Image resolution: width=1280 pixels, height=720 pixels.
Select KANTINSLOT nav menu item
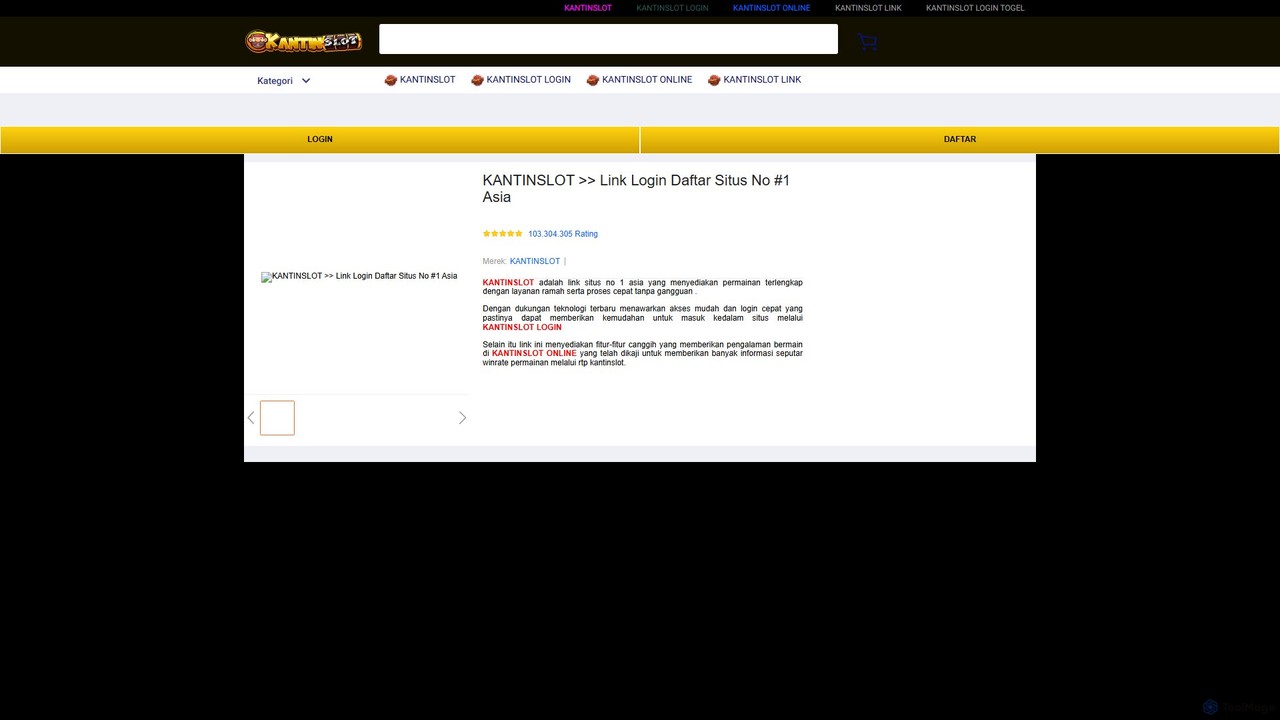point(420,80)
